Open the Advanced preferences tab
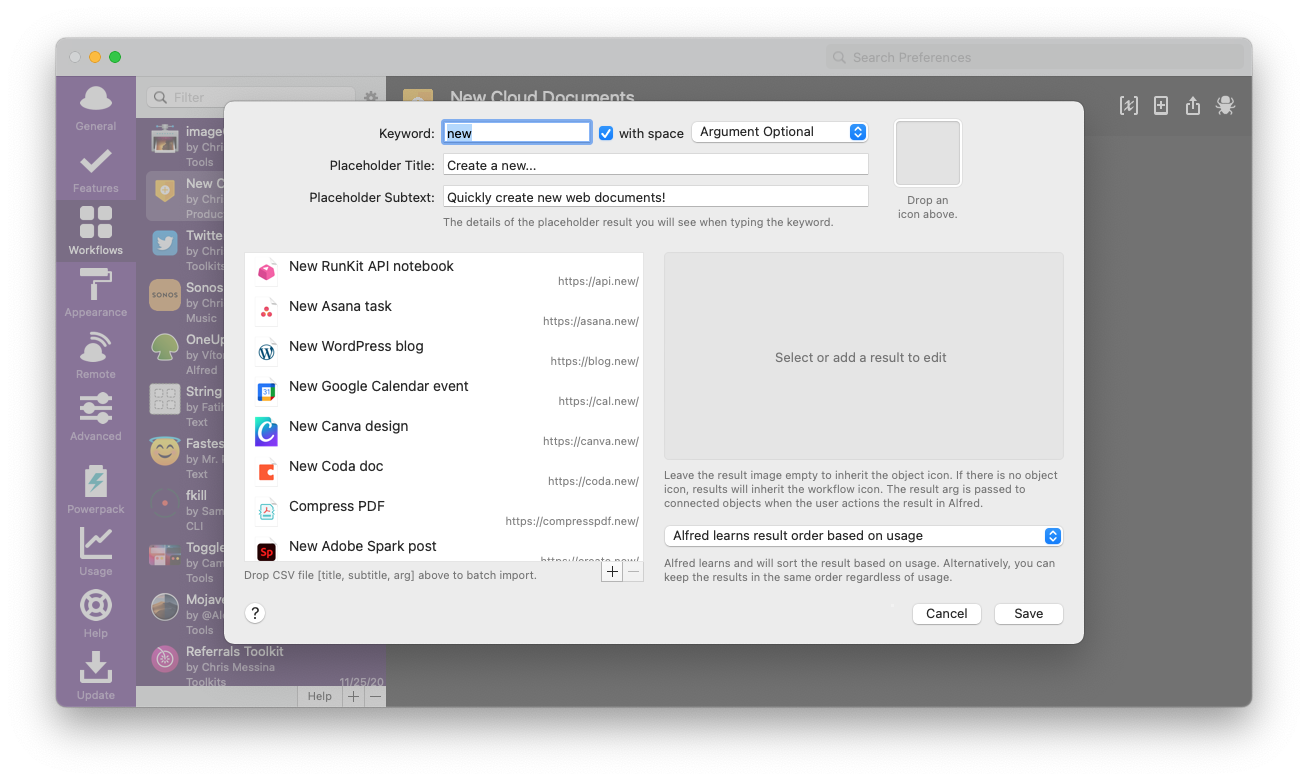The image size is (1308, 781). 96,417
